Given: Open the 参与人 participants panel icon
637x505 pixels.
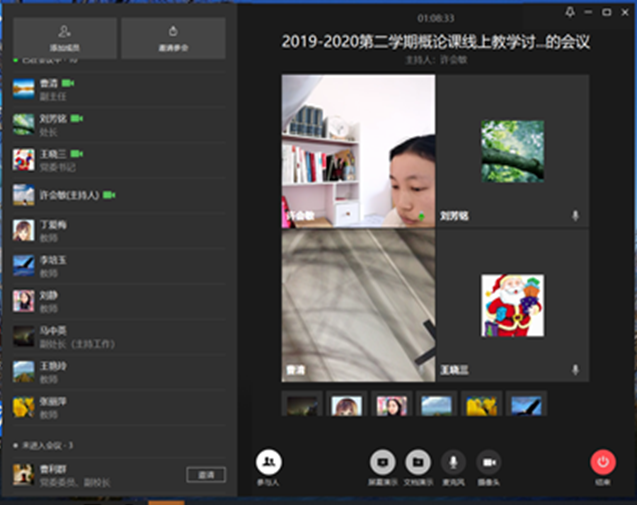Looking at the screenshot, I should pos(268,462).
